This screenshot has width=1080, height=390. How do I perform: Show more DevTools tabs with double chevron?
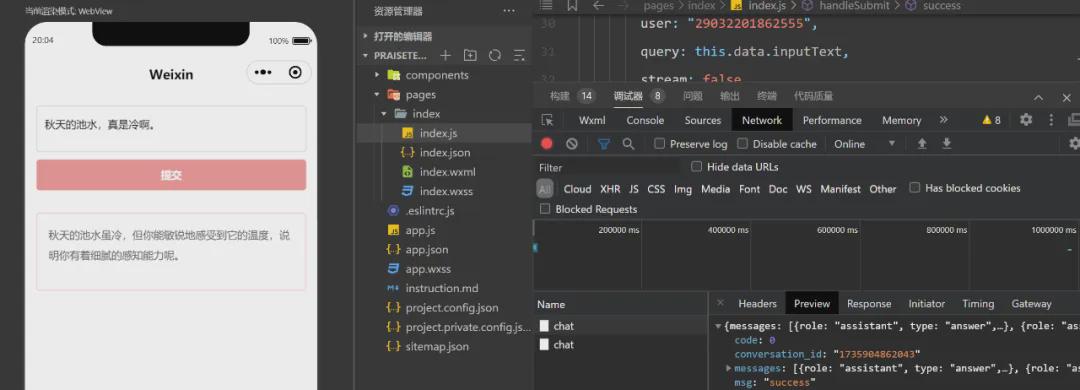[x=944, y=120]
